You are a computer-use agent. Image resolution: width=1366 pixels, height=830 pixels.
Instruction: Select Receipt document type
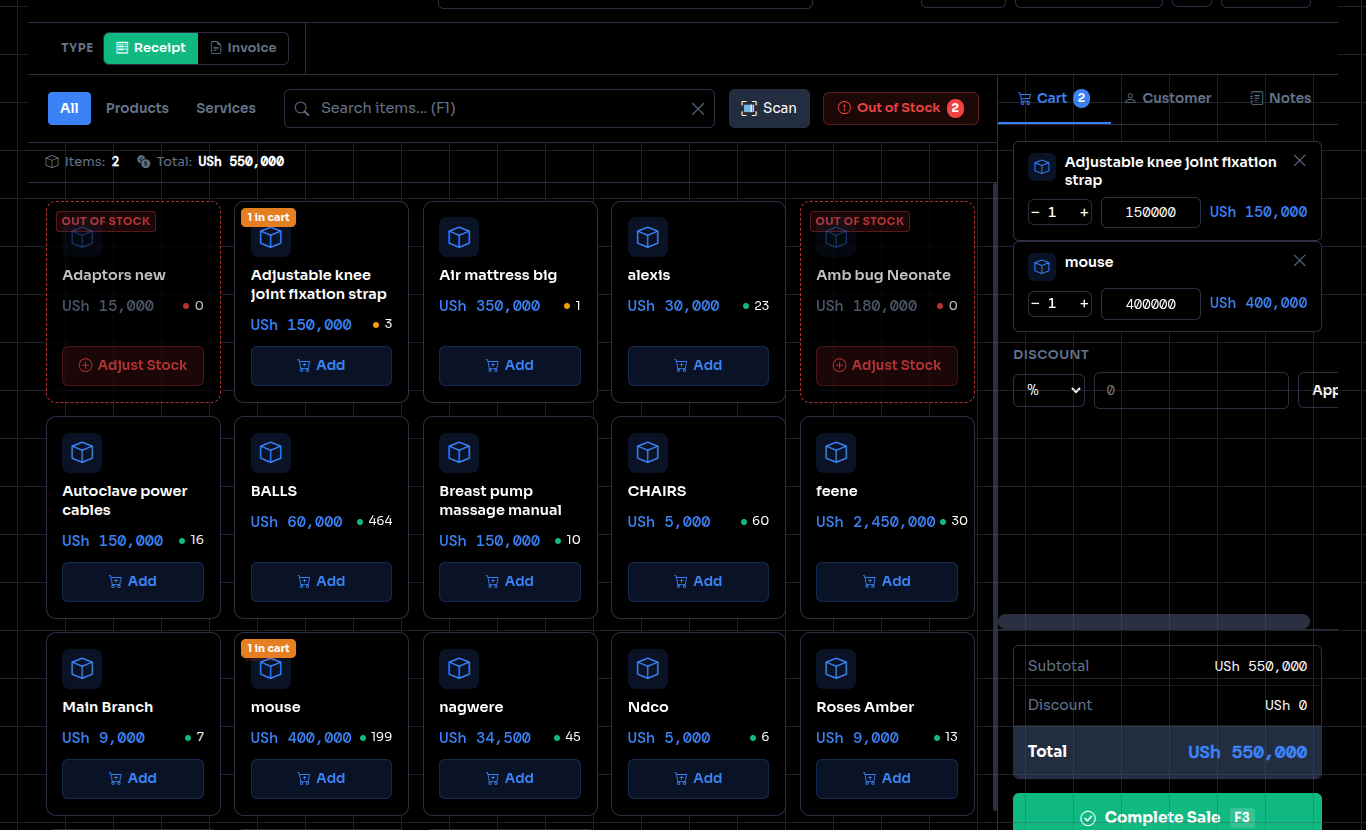tap(151, 48)
